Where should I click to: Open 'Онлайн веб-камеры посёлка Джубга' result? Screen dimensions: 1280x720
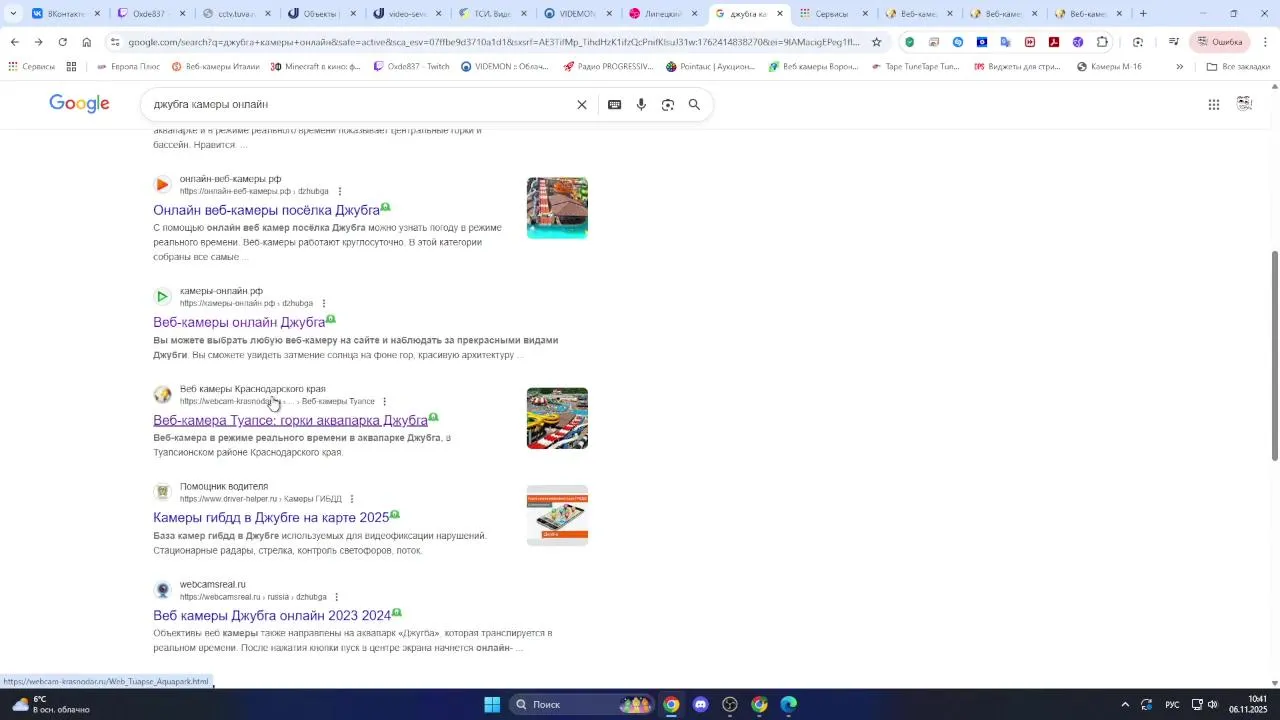[266, 210]
